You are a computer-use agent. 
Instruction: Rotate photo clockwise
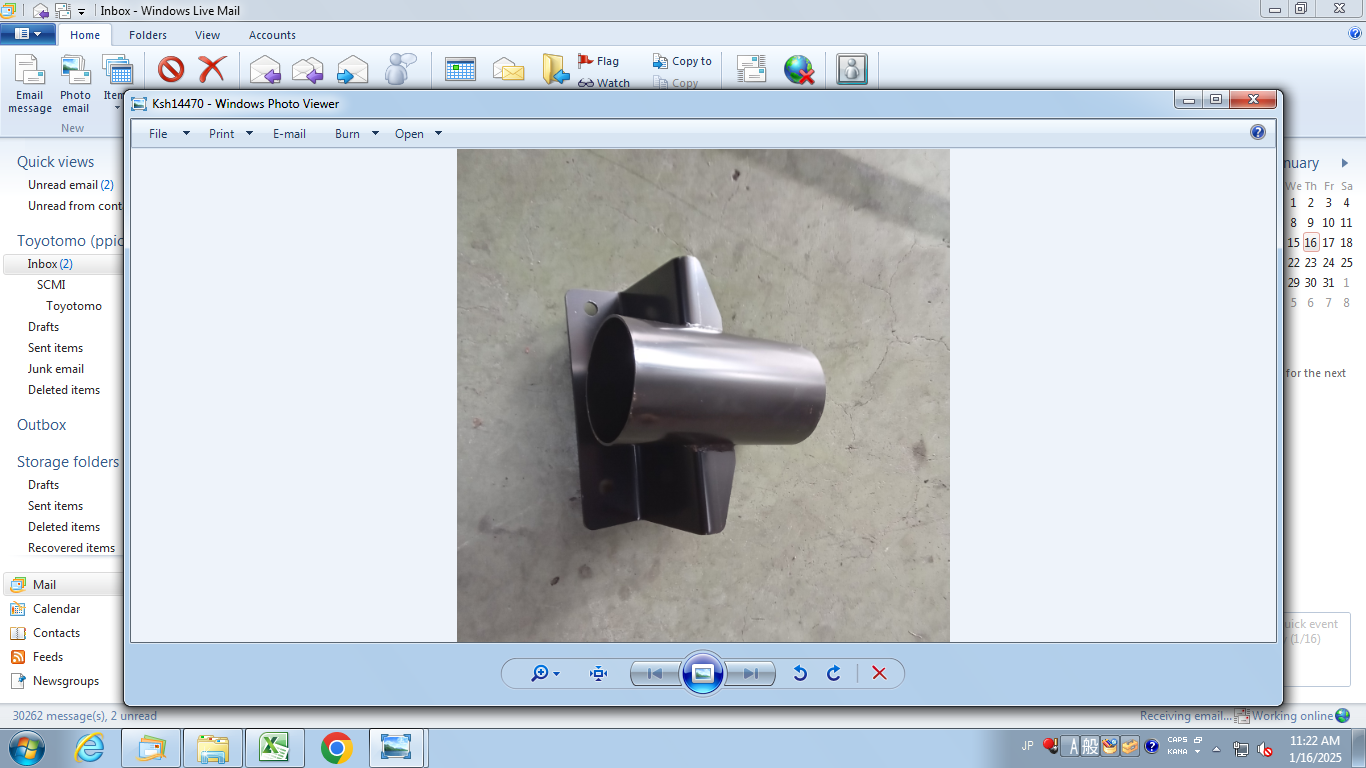click(x=834, y=673)
